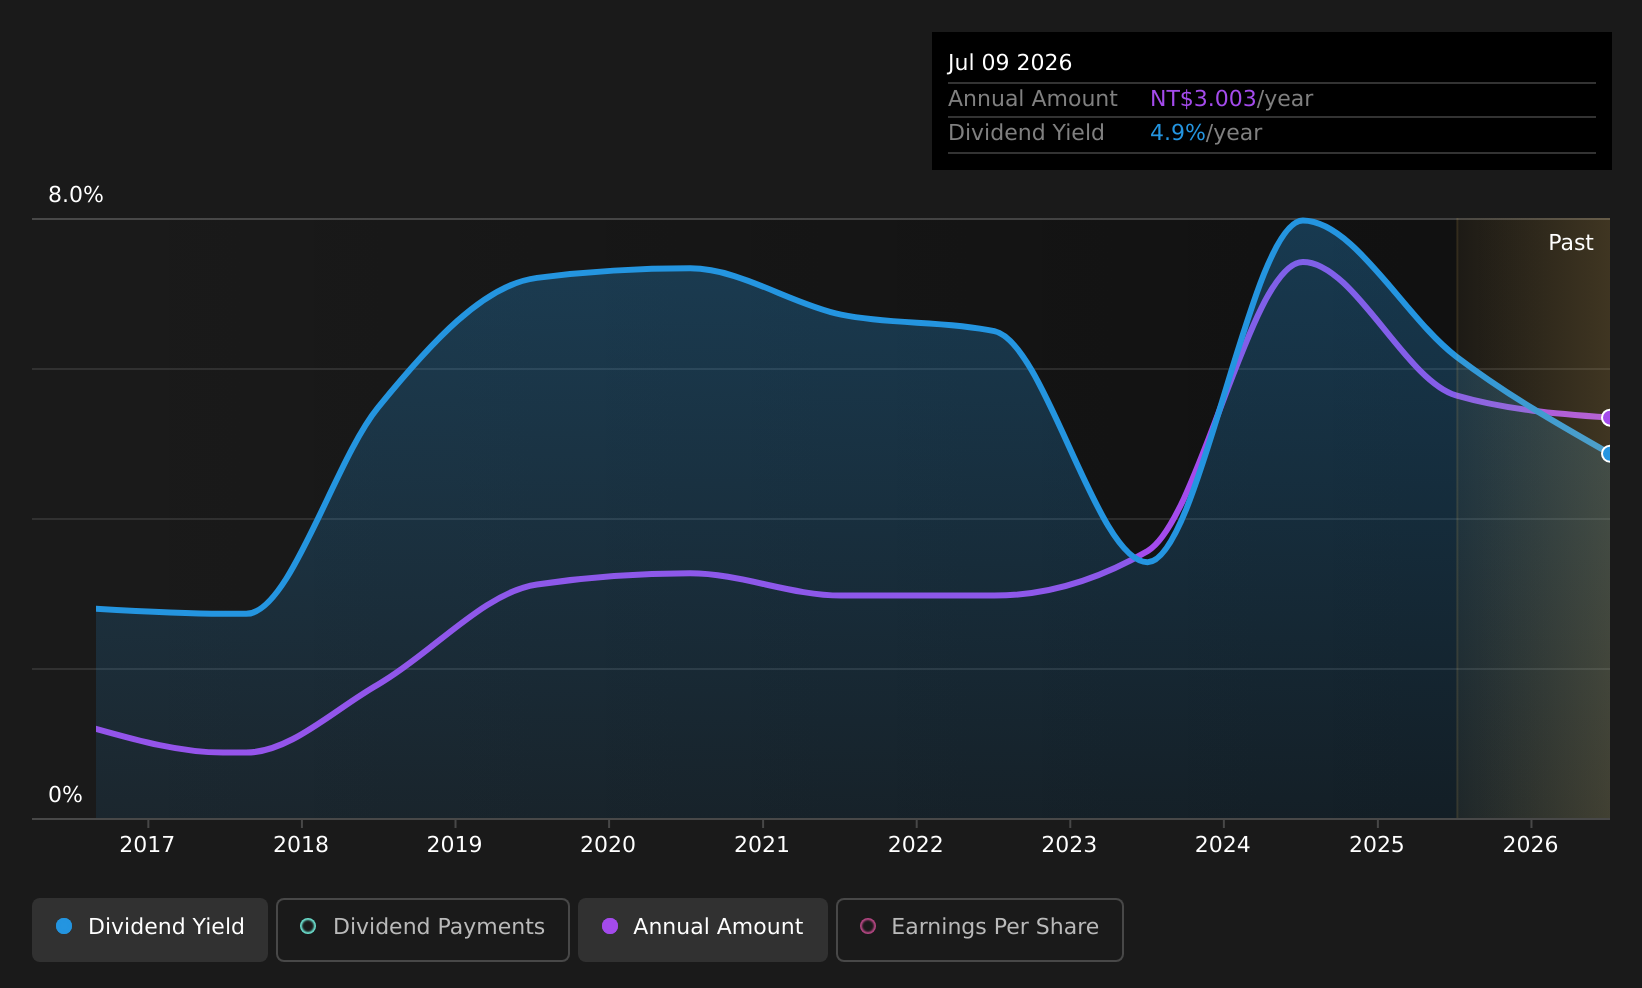The height and width of the screenshot is (988, 1642).
Task: Enable the Dividend Payments series
Action: [423, 929]
